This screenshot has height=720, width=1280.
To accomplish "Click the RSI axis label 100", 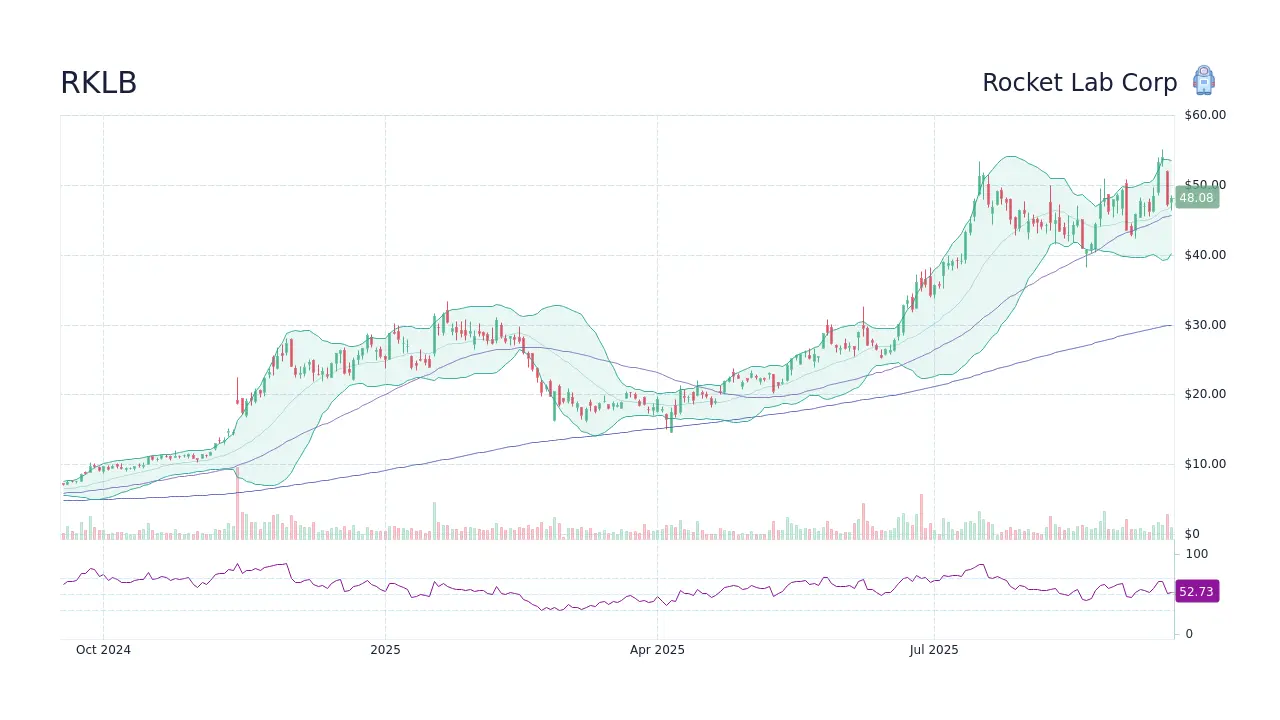I will (x=1197, y=554).
